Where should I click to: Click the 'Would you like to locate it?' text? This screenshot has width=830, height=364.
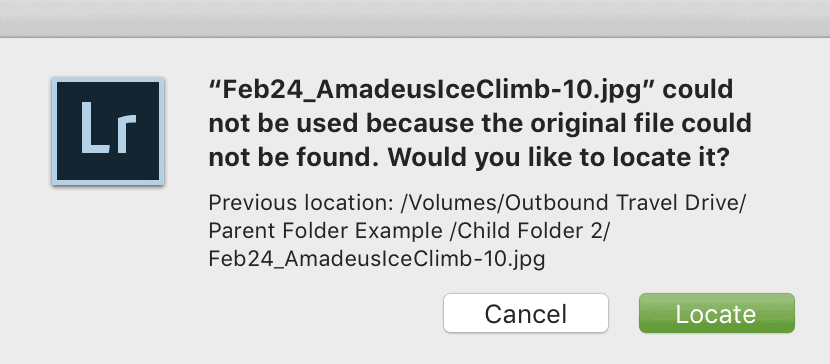[562, 157]
